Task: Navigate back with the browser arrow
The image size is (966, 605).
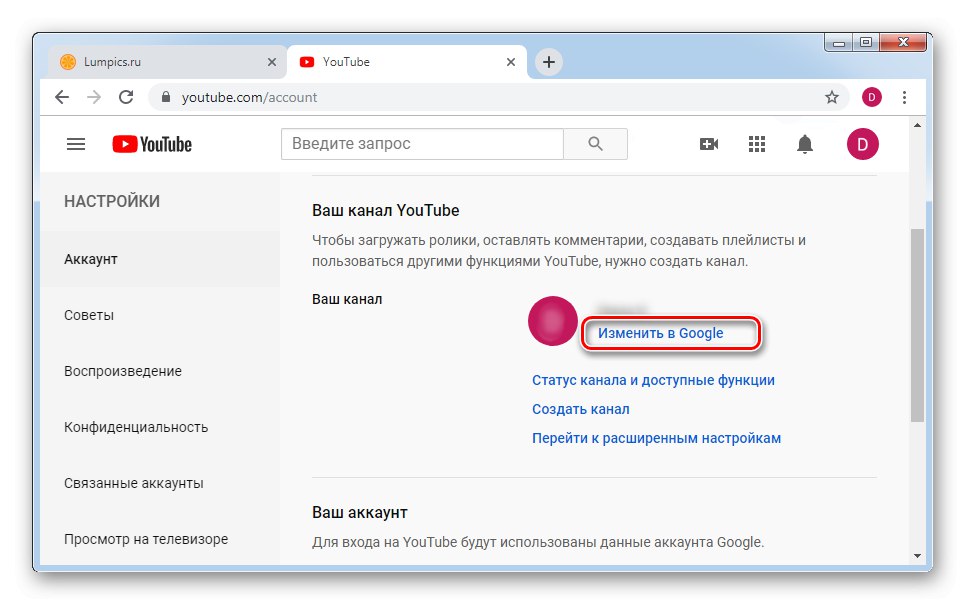Action: (x=61, y=97)
